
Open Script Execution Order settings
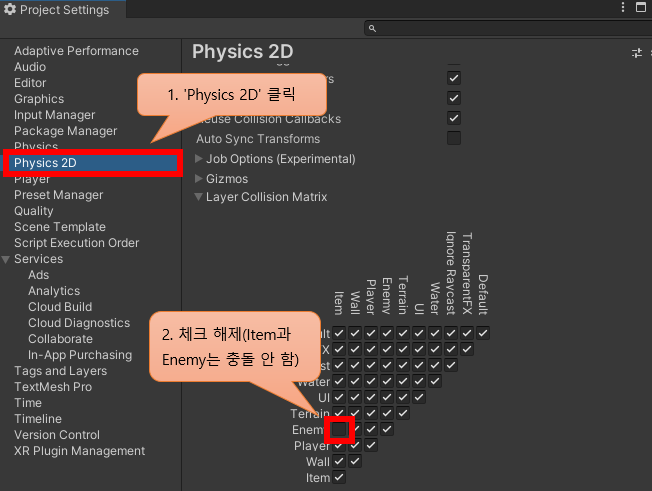pyautogui.click(x=77, y=243)
